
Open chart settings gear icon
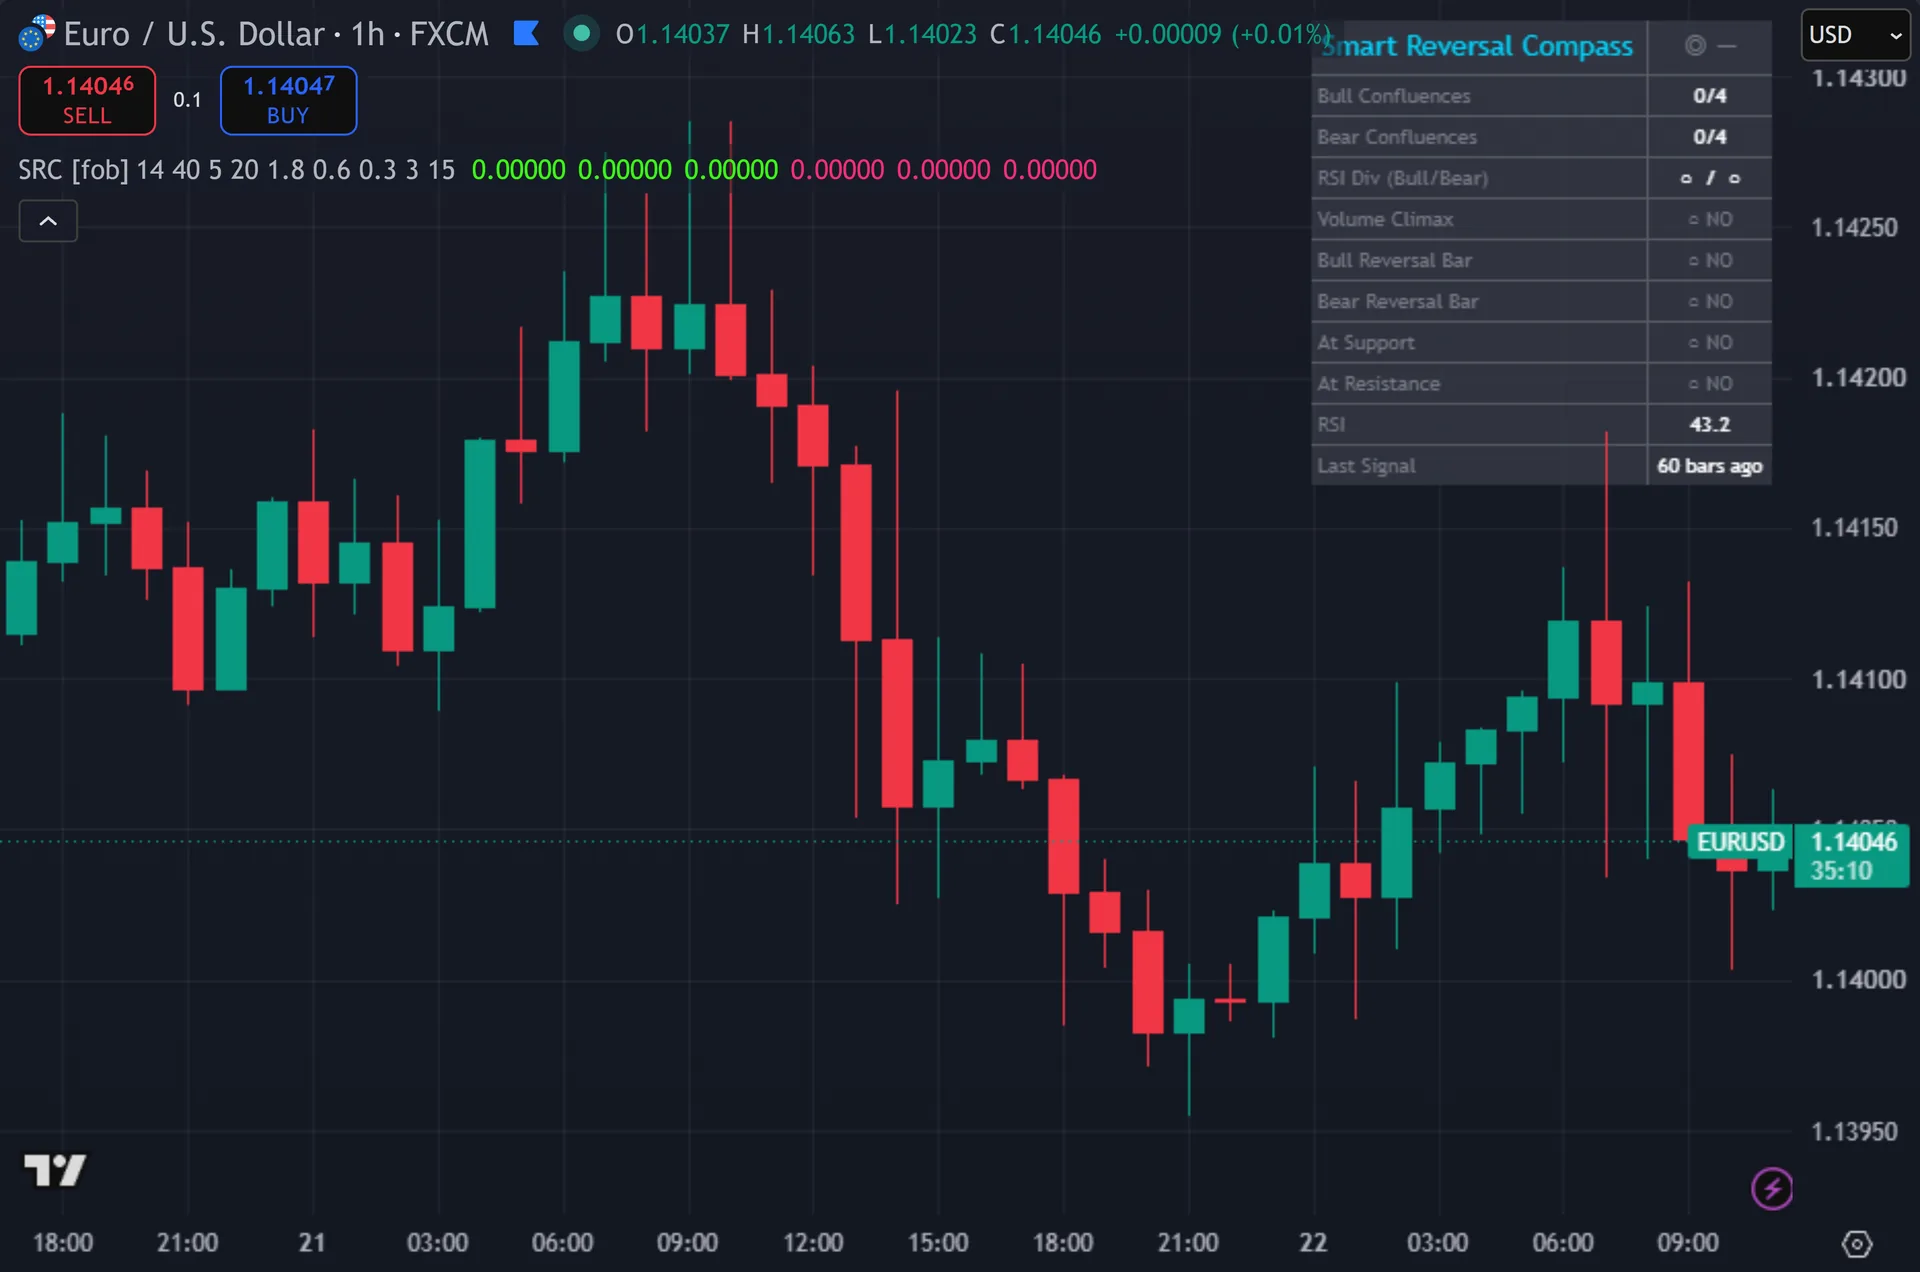tap(1857, 1244)
